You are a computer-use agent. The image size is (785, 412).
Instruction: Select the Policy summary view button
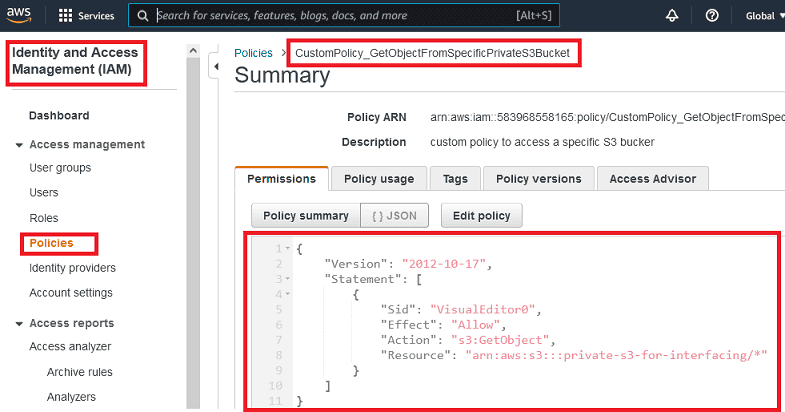[x=305, y=215]
